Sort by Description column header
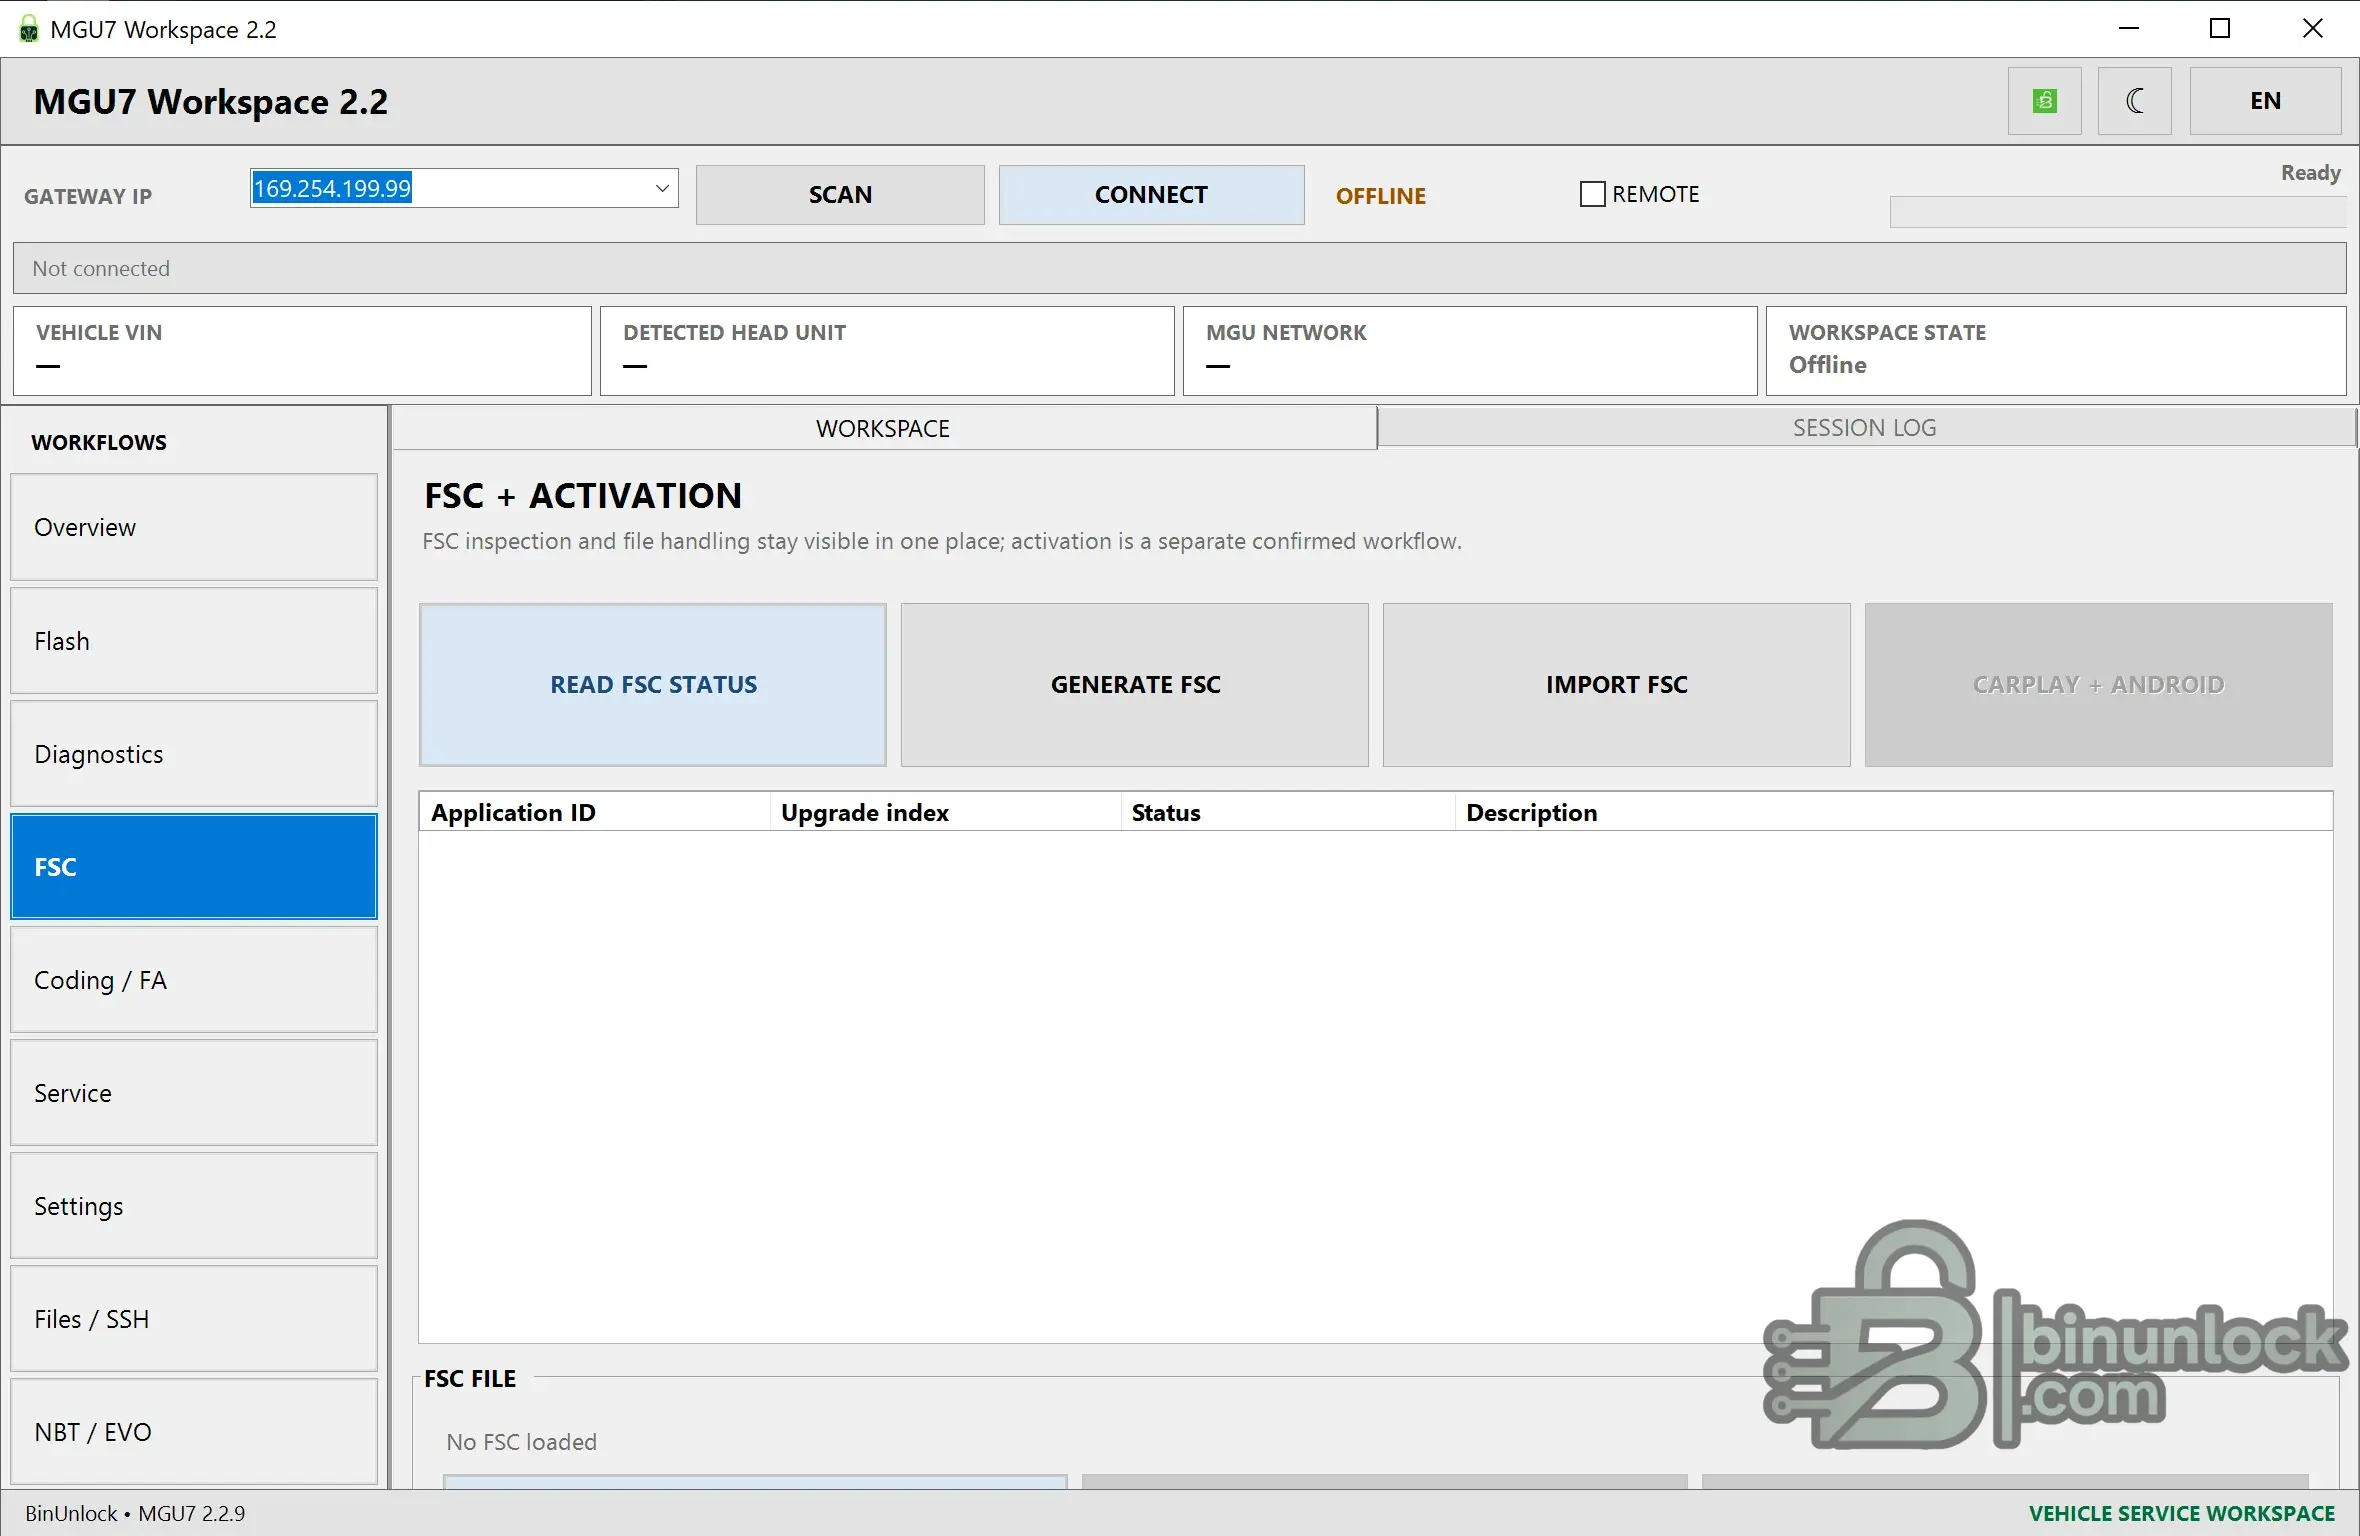Image resolution: width=2360 pixels, height=1536 pixels. point(1894,812)
